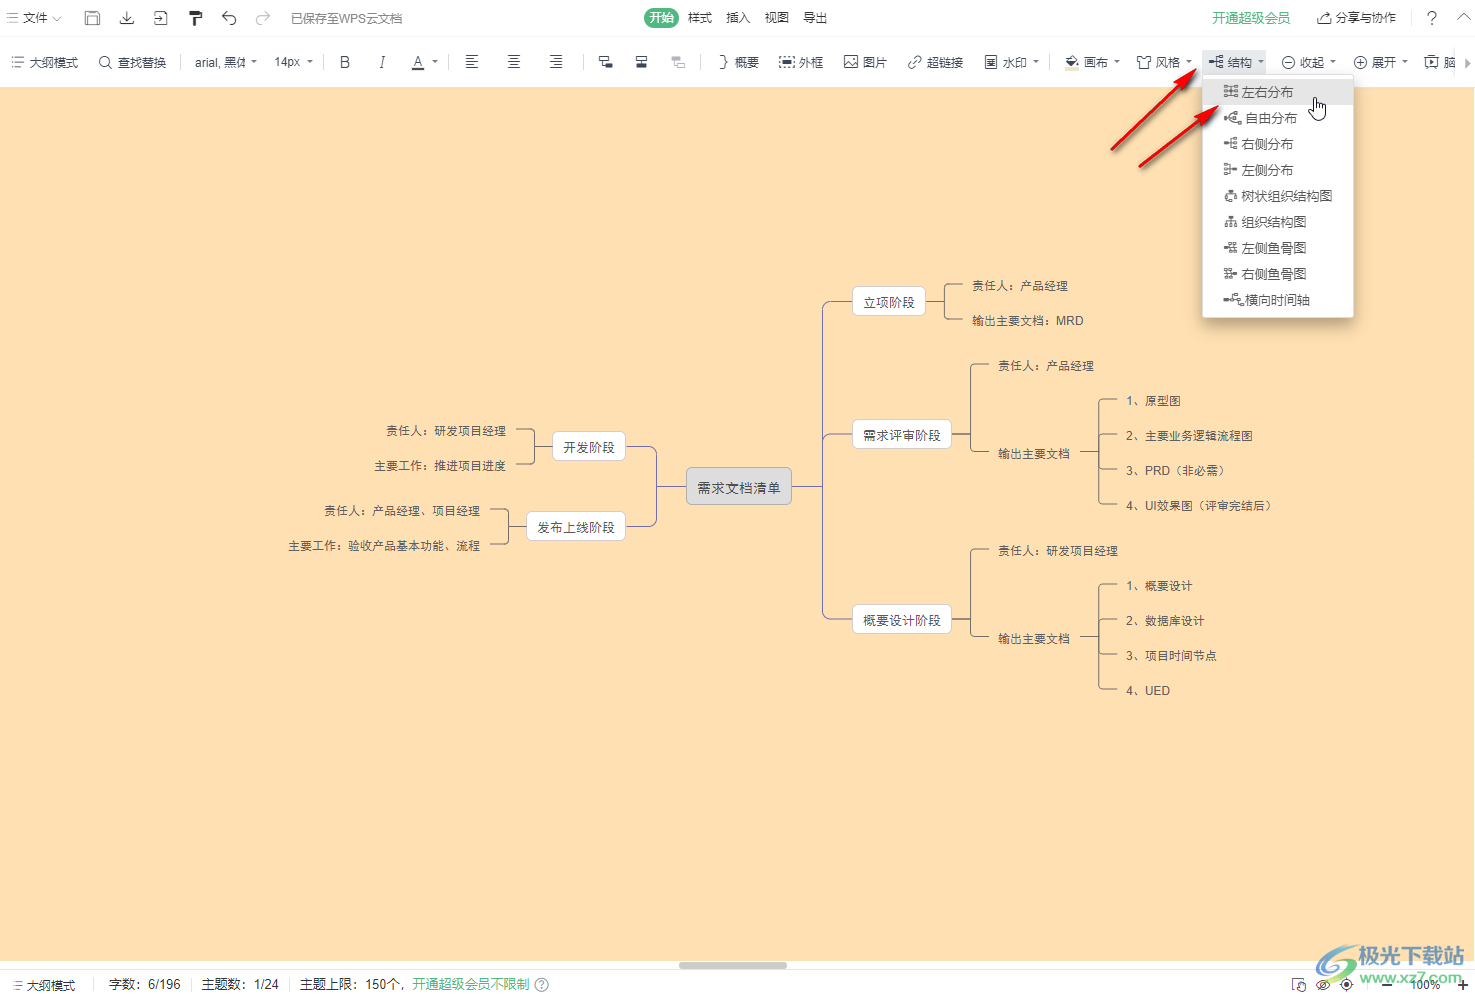Insert a subtopic with the child-node icon
Viewport: 1475px width, 994px height.
(x=606, y=62)
